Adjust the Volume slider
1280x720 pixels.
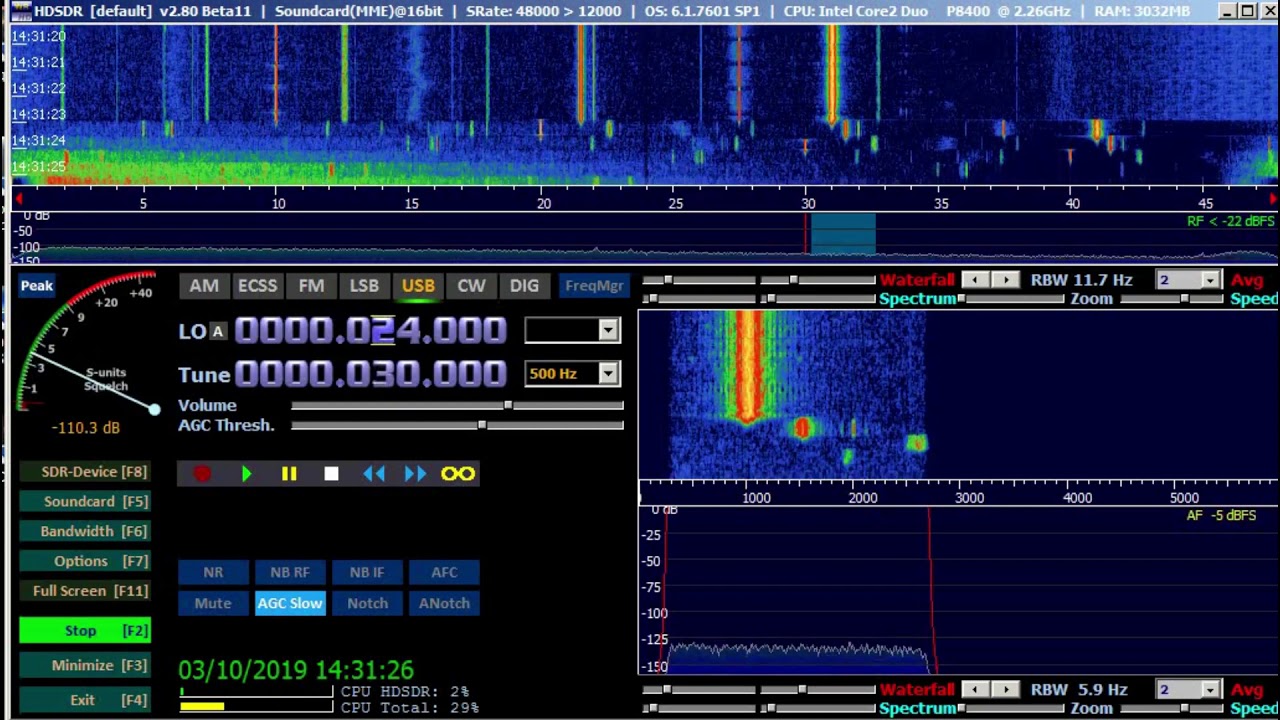[x=457, y=405]
